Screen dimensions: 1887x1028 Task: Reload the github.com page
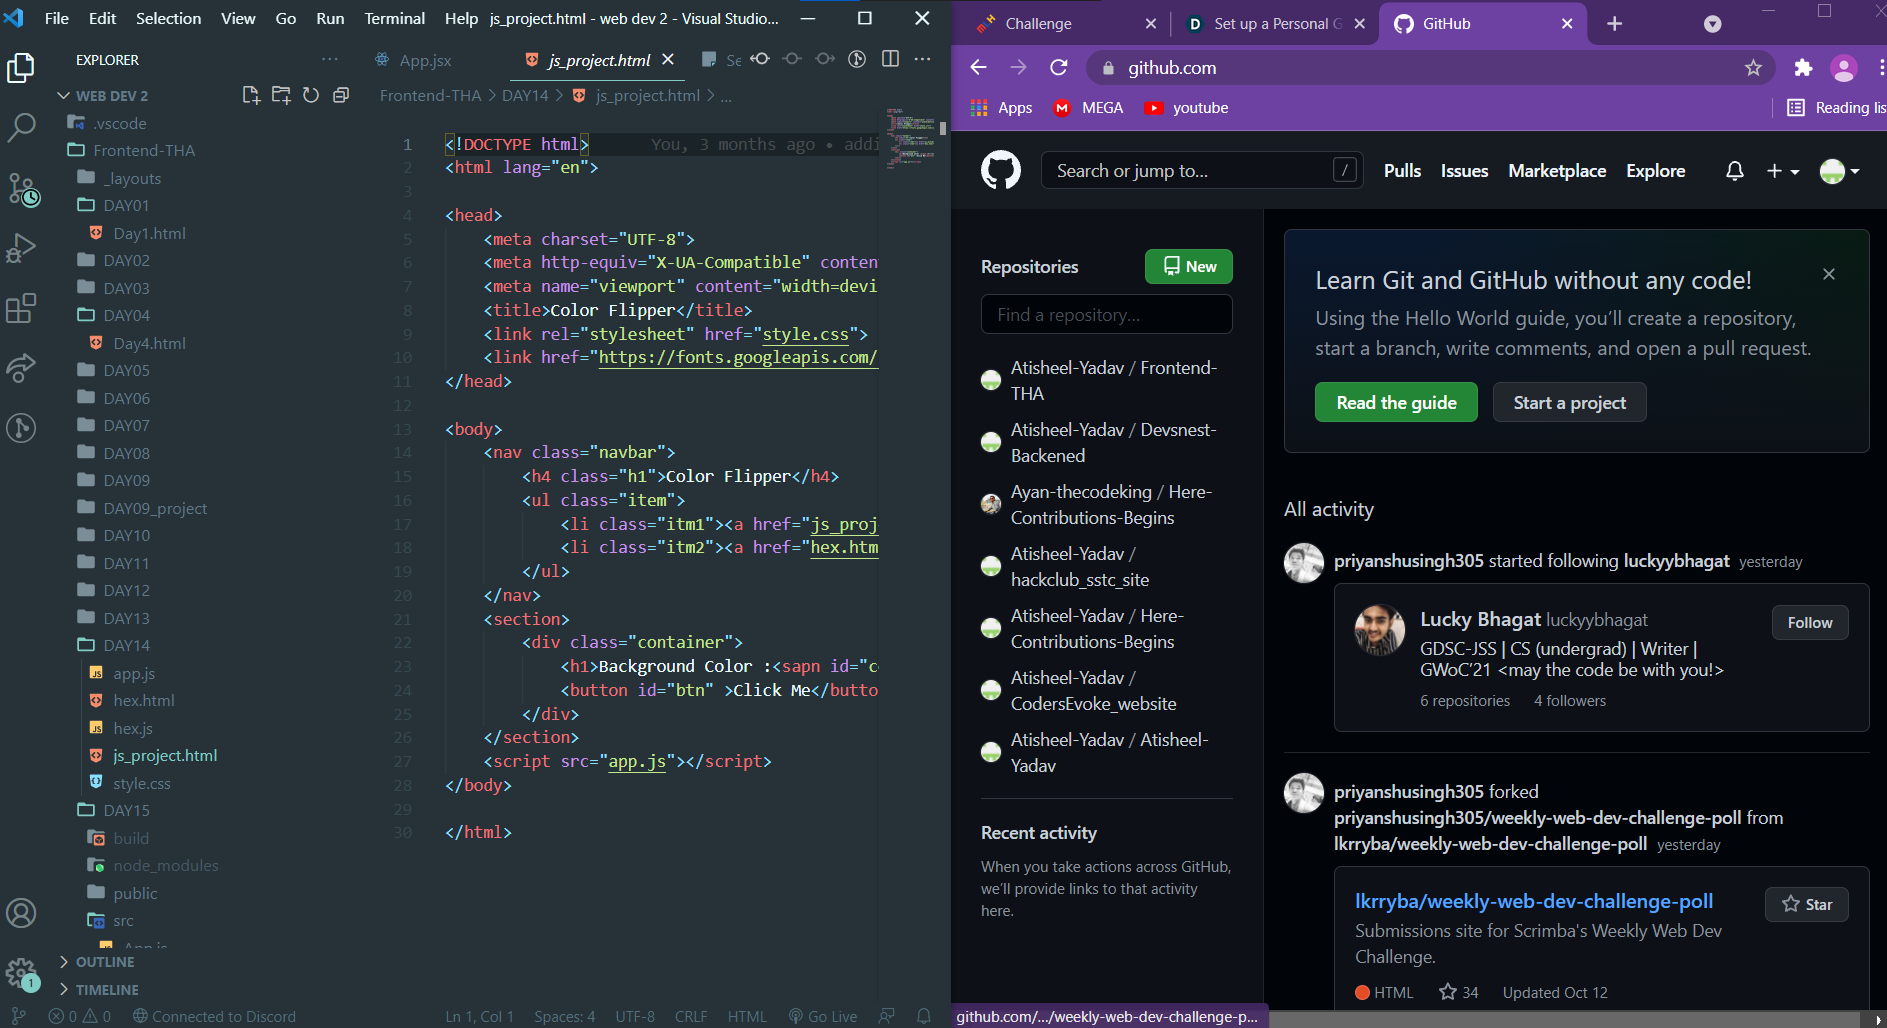click(x=1059, y=68)
